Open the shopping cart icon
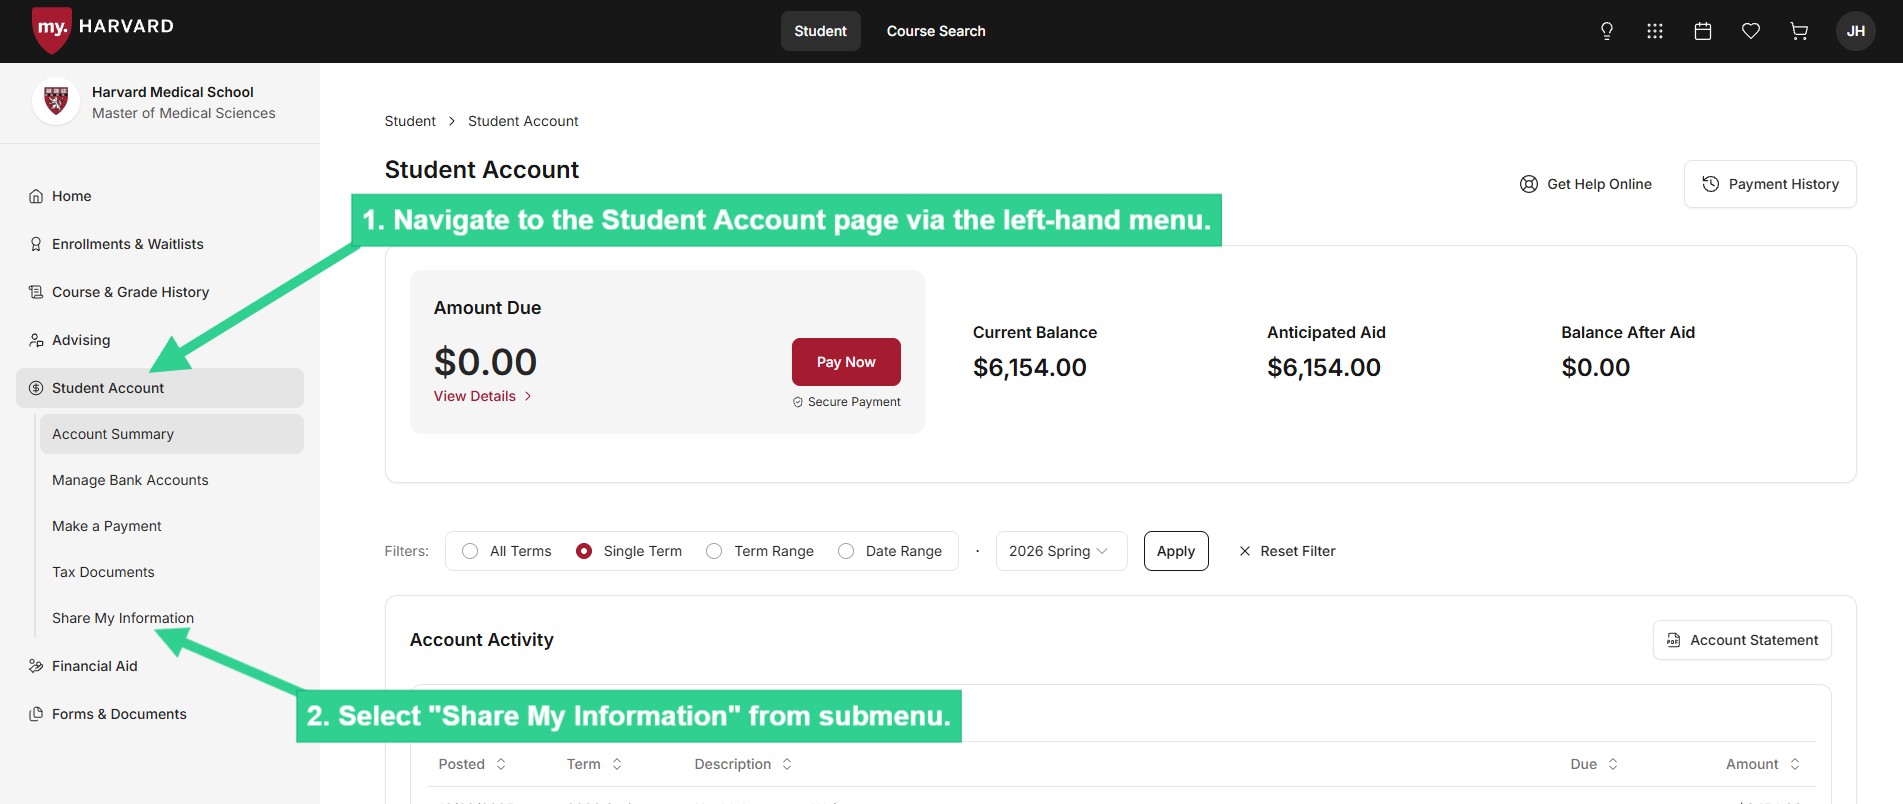Viewport: 1903px width, 804px height. pos(1799,31)
